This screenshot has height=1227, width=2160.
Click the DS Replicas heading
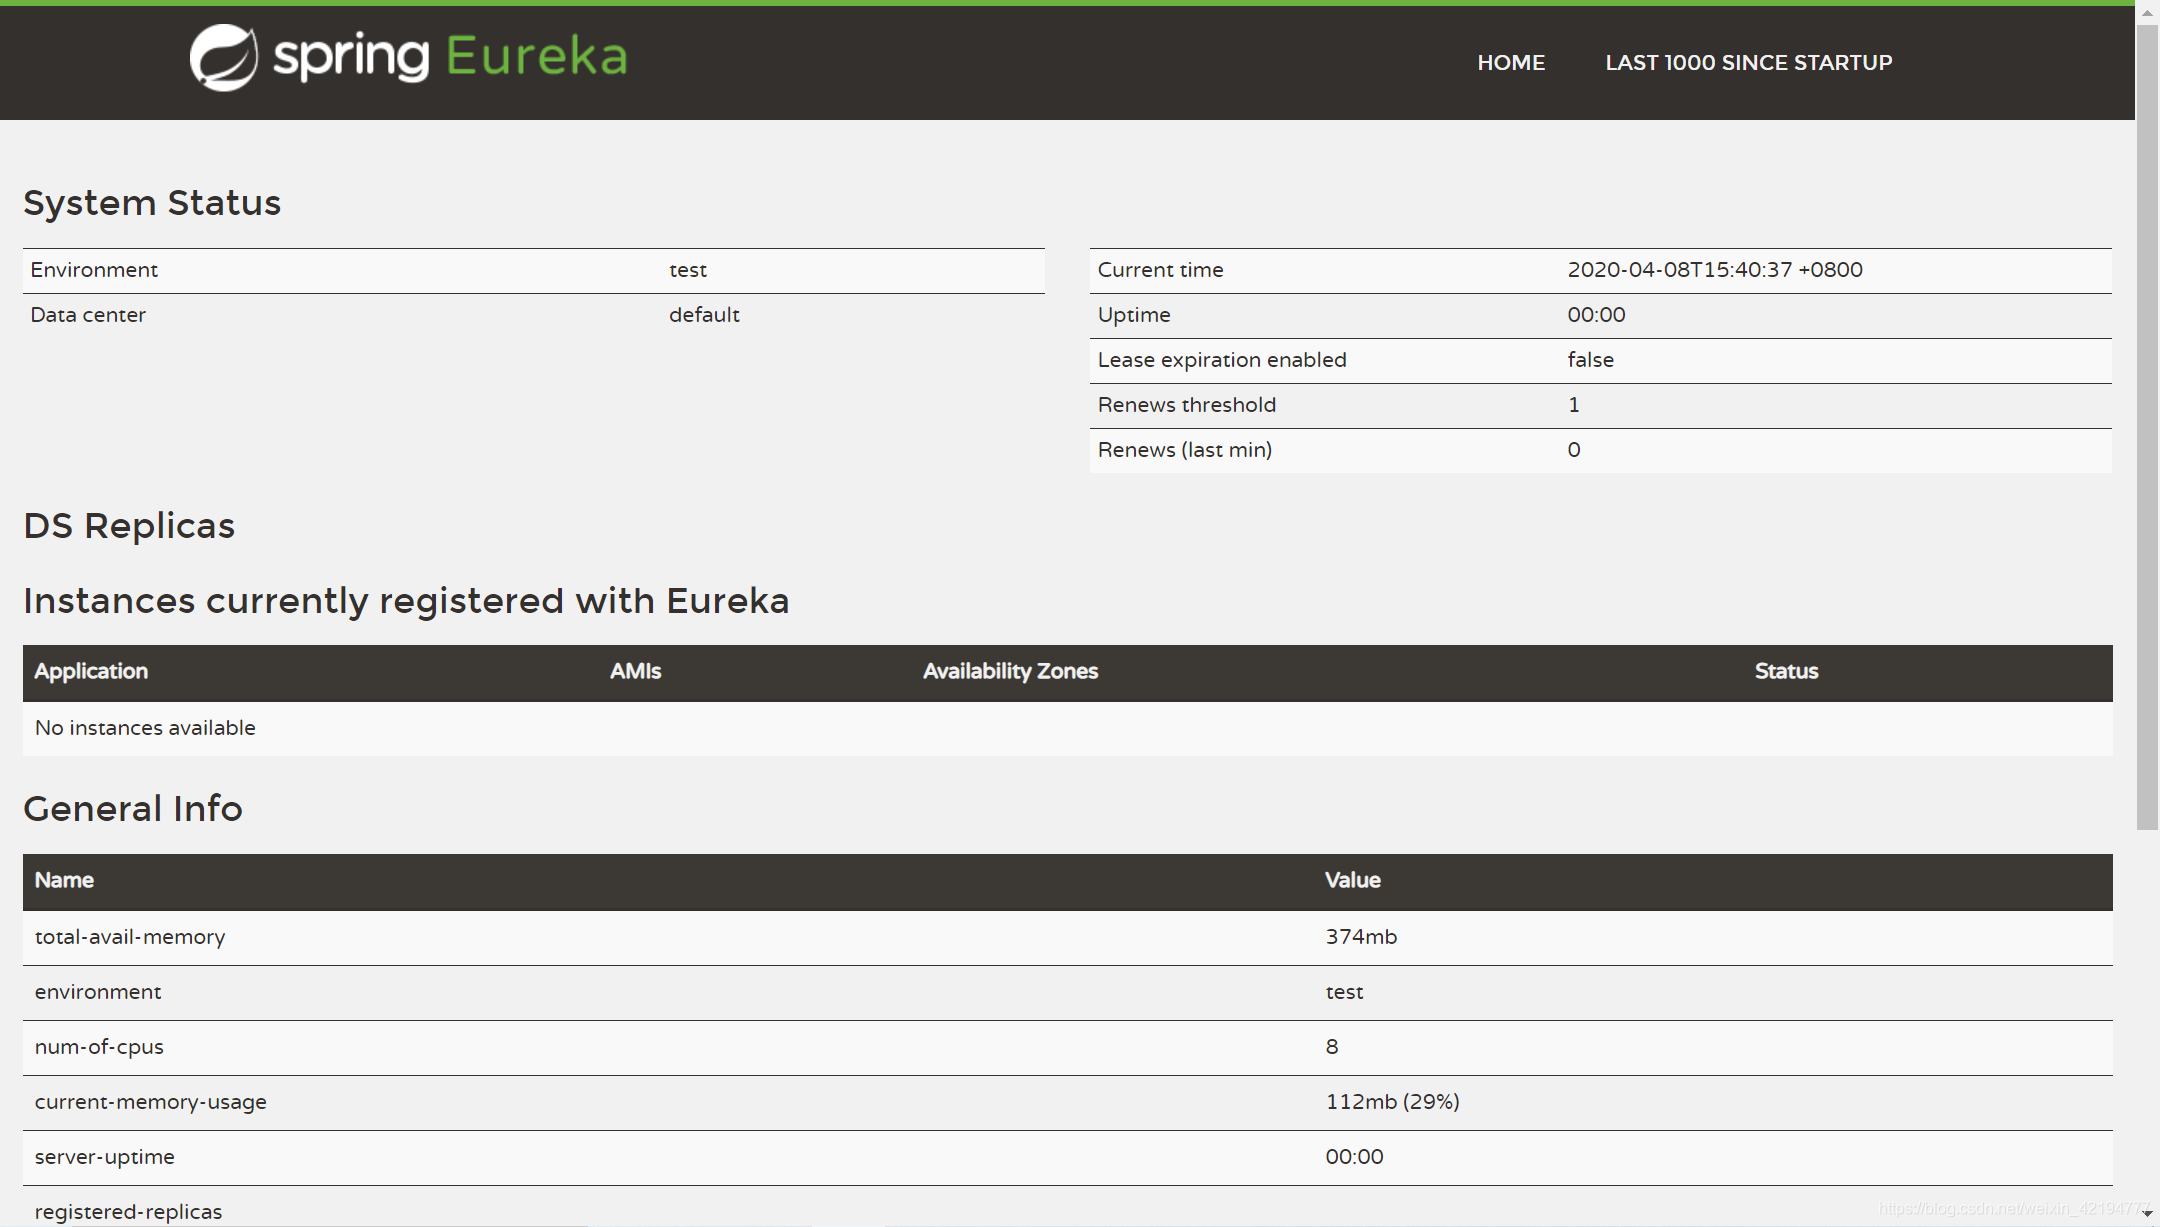[129, 526]
